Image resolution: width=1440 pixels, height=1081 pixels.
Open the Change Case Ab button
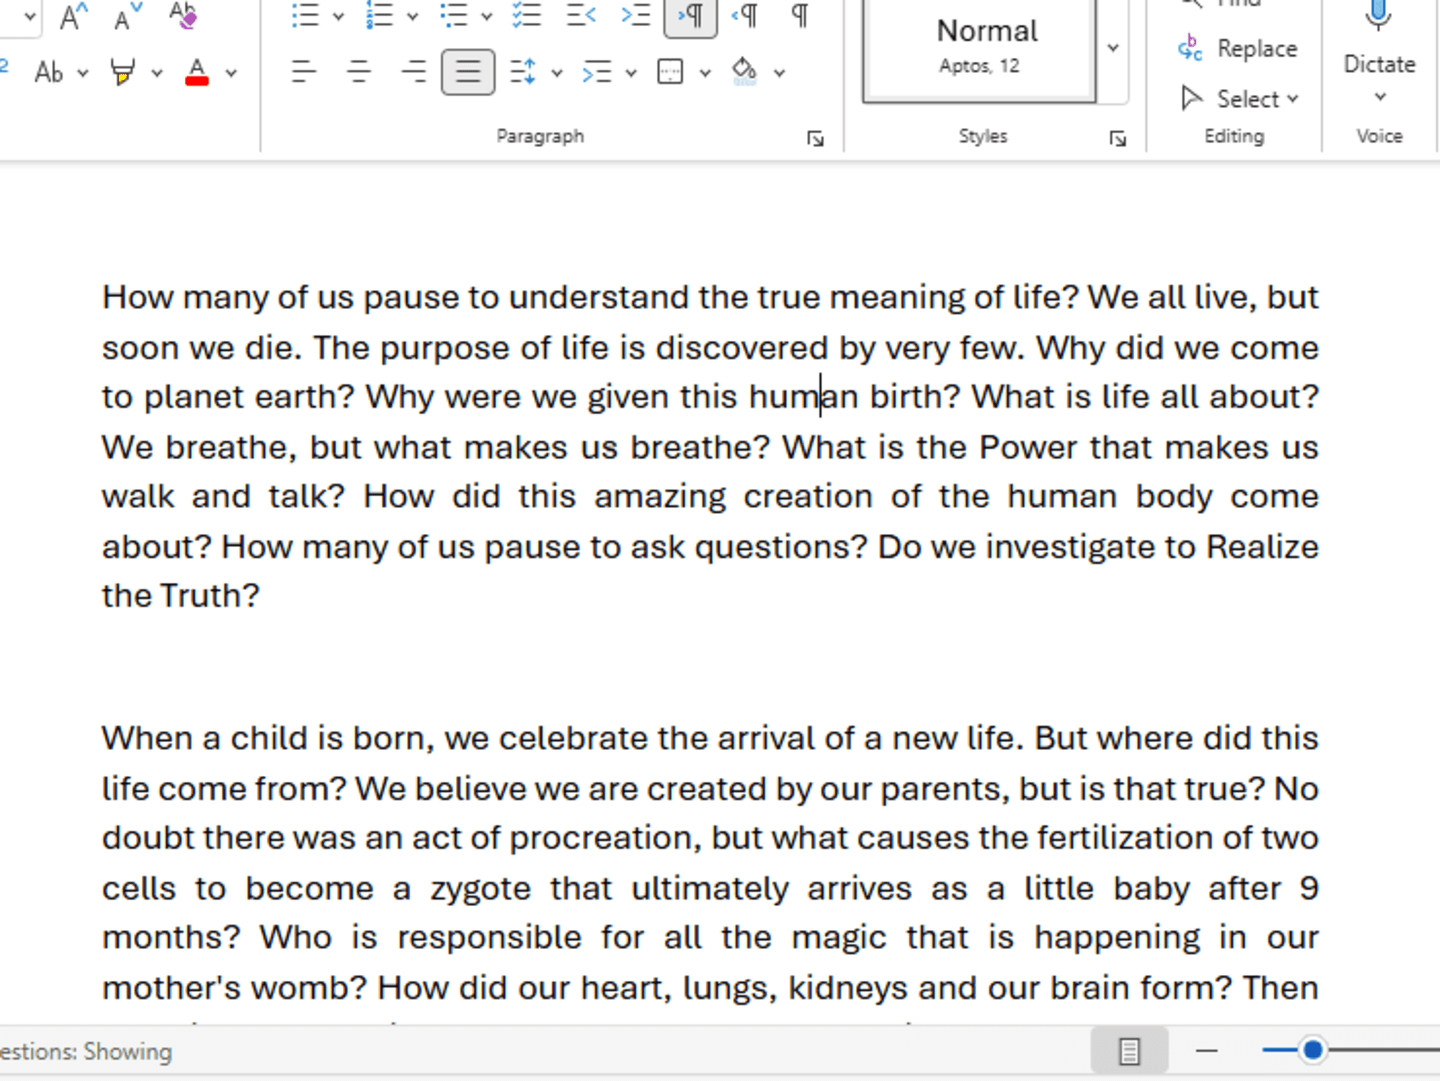(49, 72)
